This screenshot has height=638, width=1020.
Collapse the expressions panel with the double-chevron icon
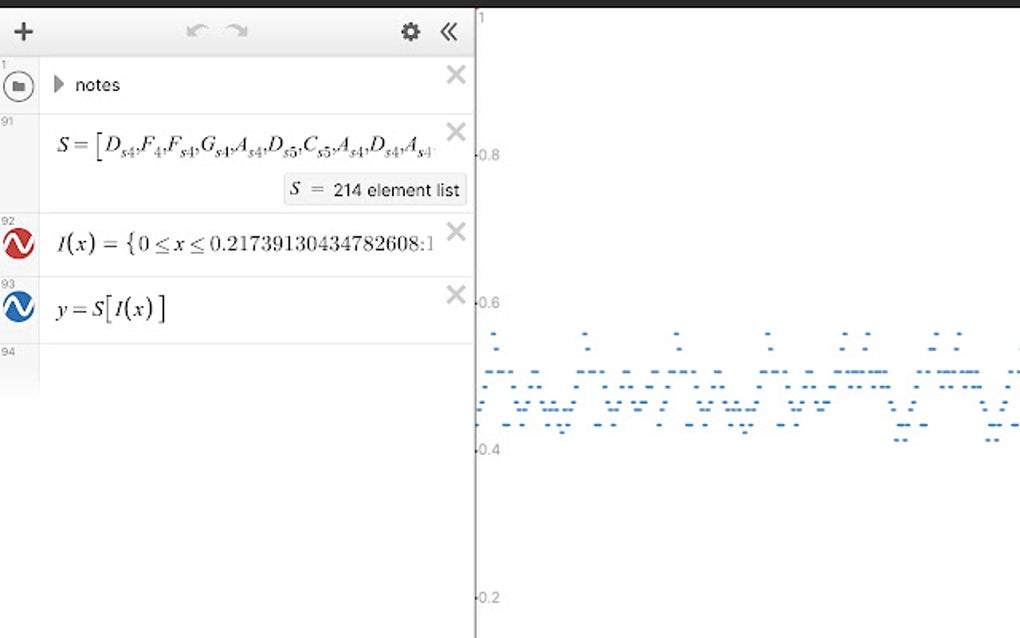click(x=449, y=31)
